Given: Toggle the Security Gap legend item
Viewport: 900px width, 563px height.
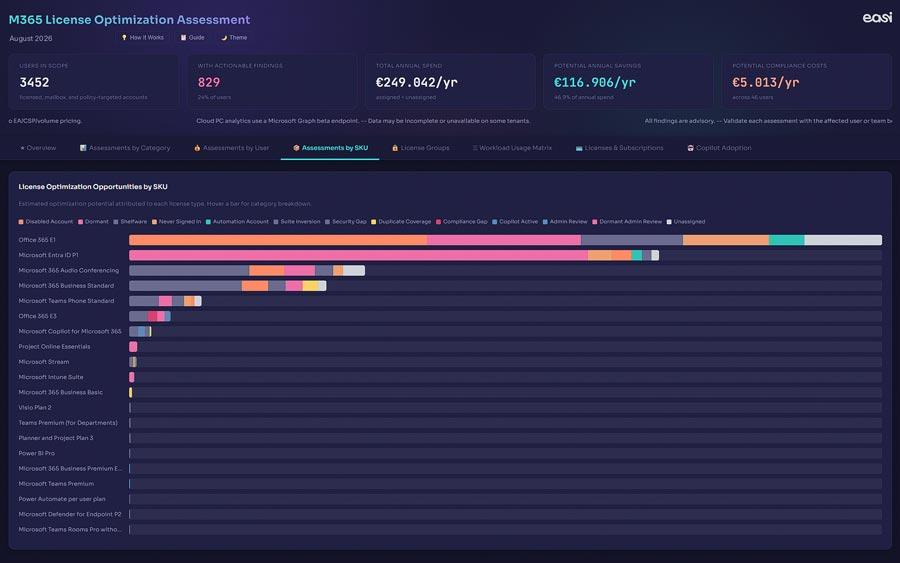Looking at the screenshot, I should [346, 222].
